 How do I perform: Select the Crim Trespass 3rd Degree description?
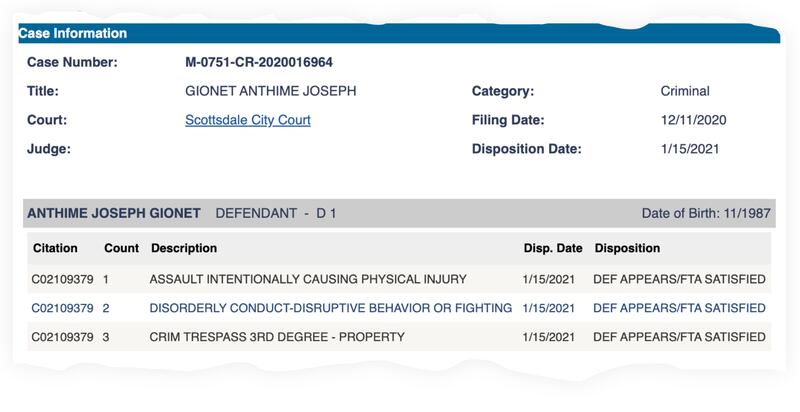tap(276, 337)
